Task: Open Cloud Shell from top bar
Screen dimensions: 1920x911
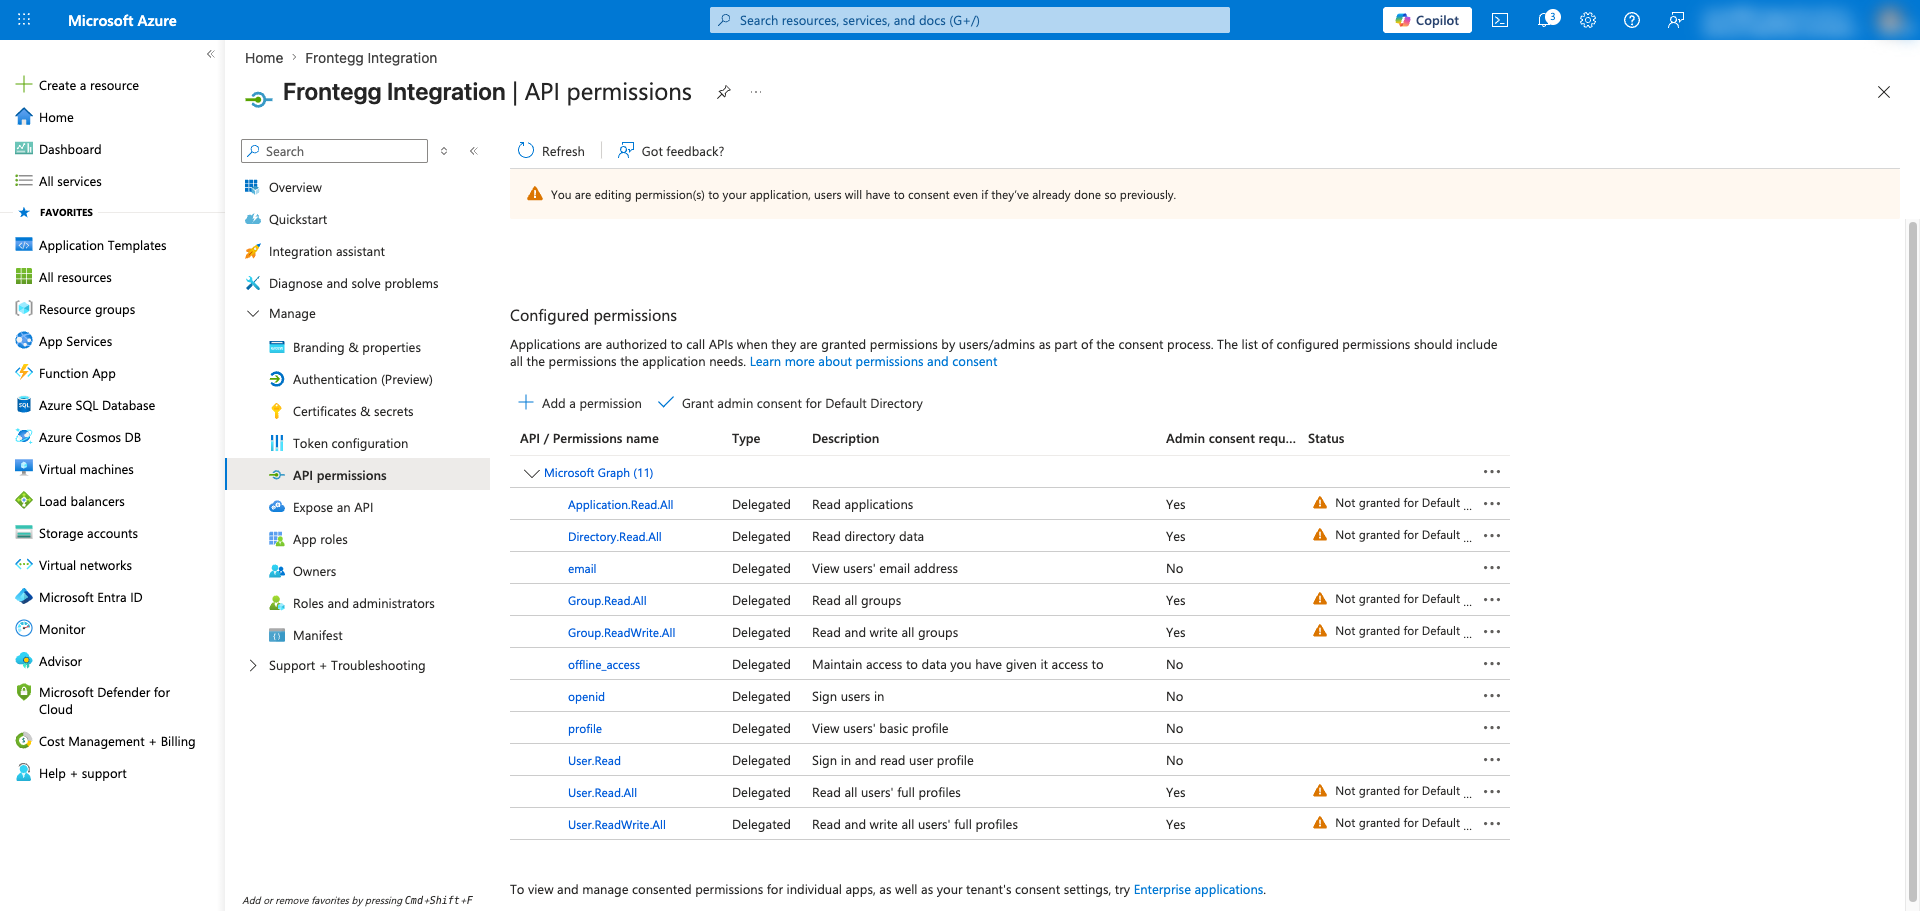Action: pyautogui.click(x=1500, y=20)
